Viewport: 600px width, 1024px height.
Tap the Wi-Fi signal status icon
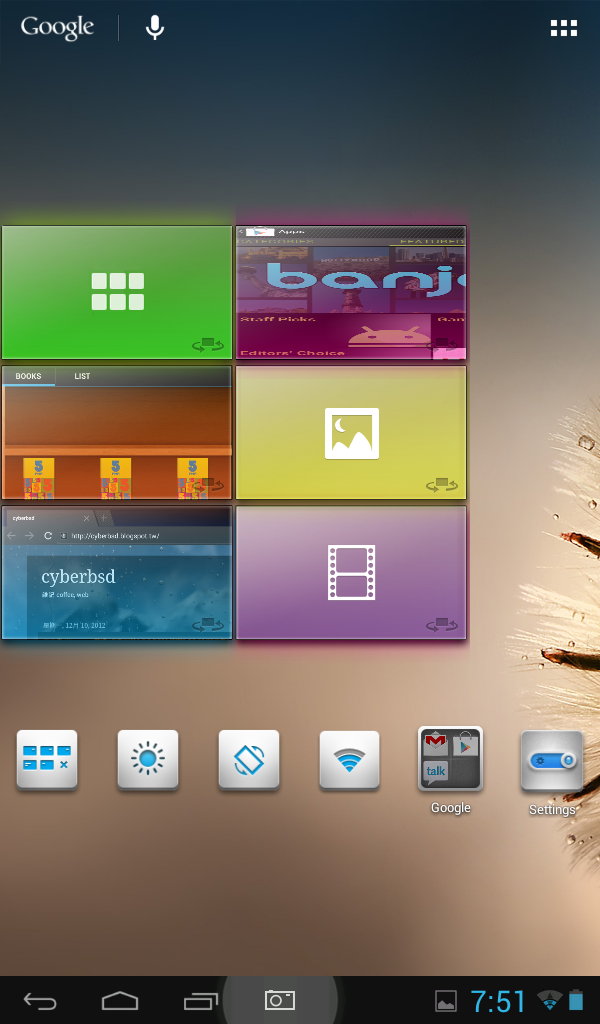(550, 1000)
